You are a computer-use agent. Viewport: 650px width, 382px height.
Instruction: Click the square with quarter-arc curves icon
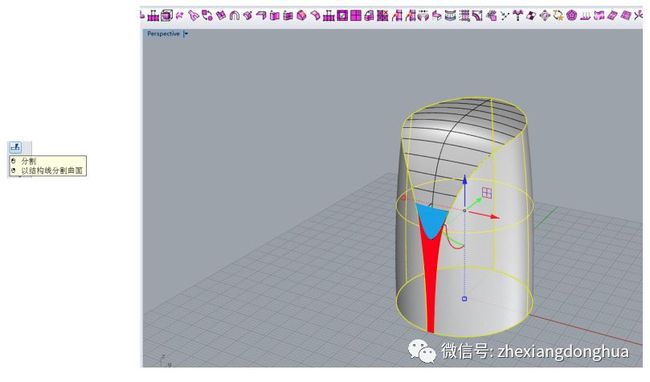point(477,16)
